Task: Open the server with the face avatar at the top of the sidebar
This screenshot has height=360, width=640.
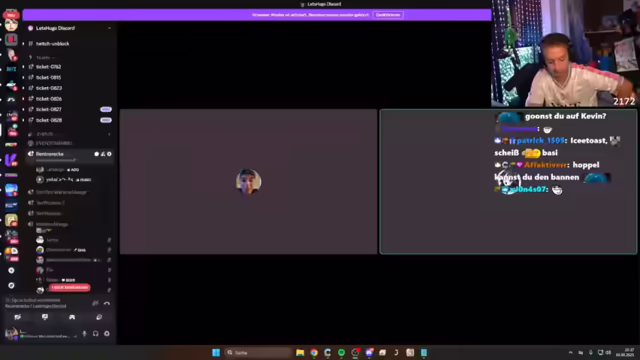Action: pos(11,24)
